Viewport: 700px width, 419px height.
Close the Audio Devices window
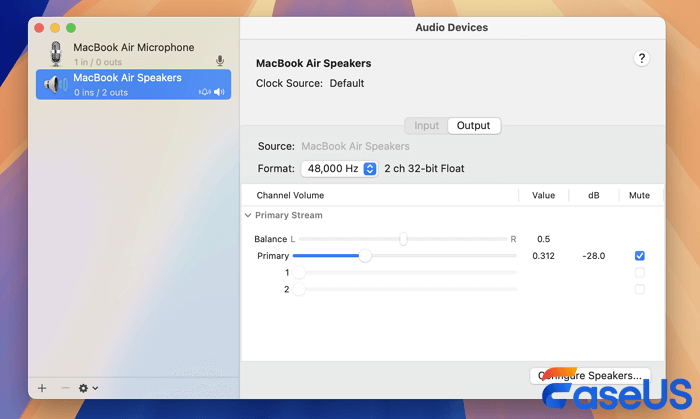pos(39,28)
